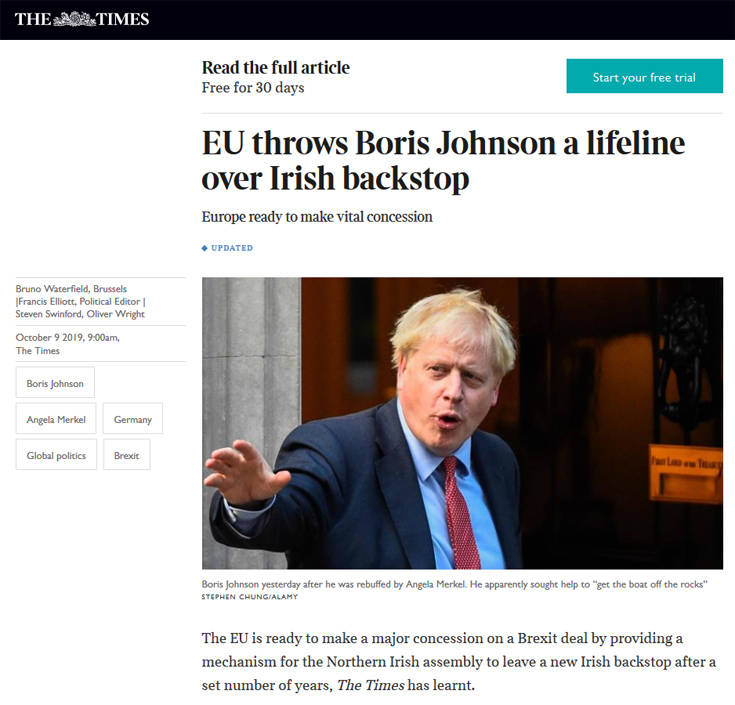Select the Germany topic tag
Screen dimensions: 735x705
tap(133, 419)
